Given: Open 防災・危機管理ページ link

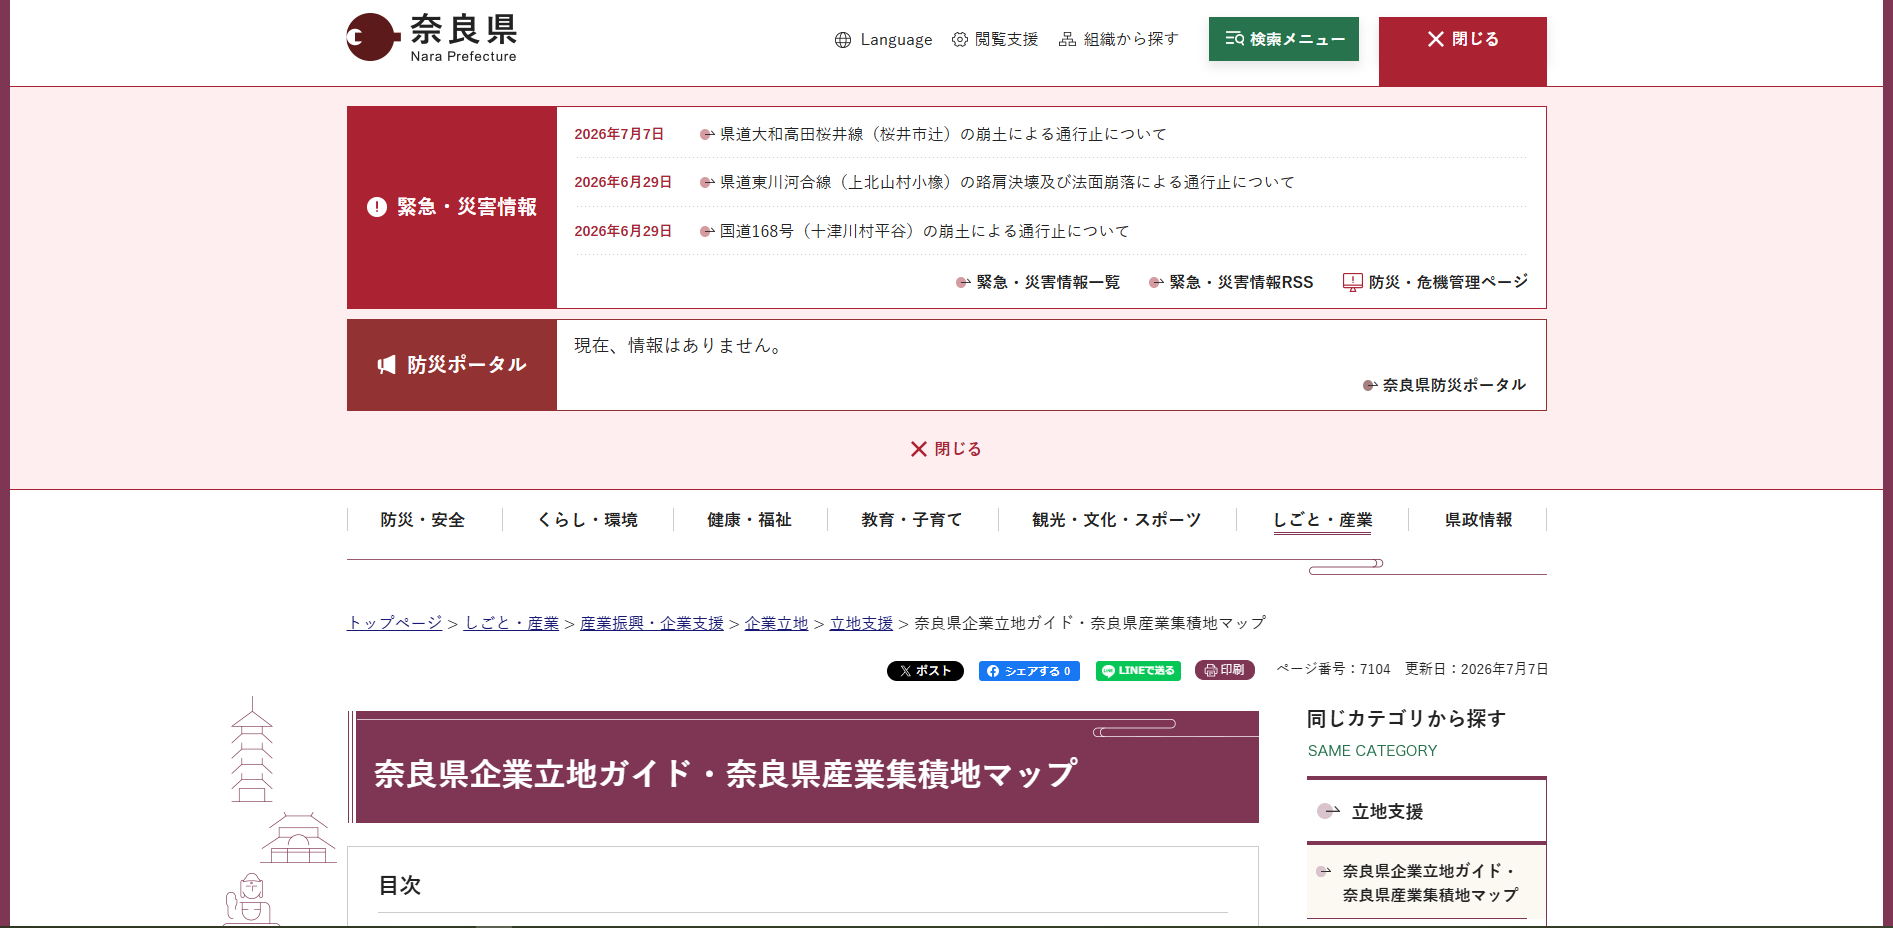Looking at the screenshot, I should (1435, 282).
